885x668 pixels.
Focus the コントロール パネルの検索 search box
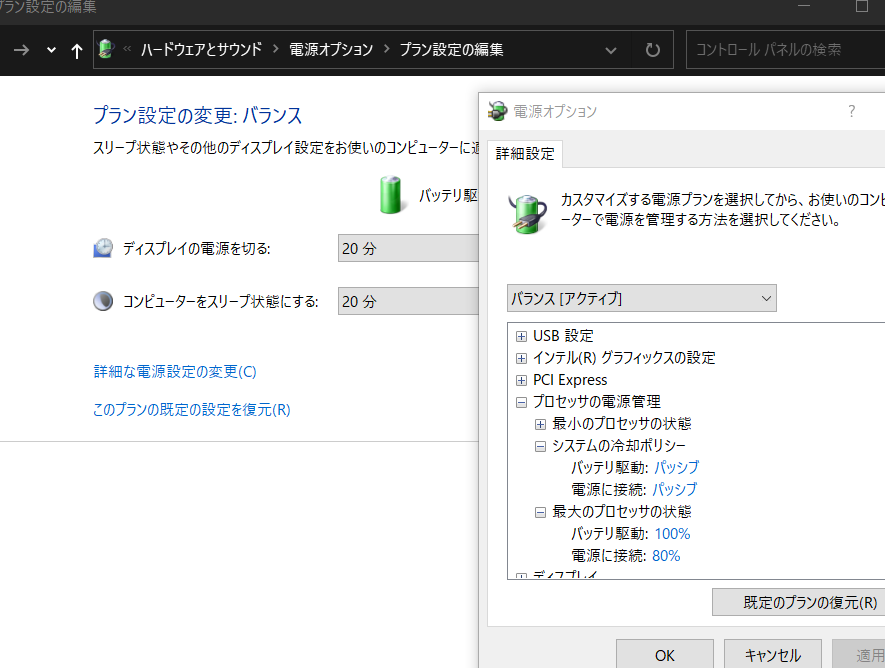point(786,50)
